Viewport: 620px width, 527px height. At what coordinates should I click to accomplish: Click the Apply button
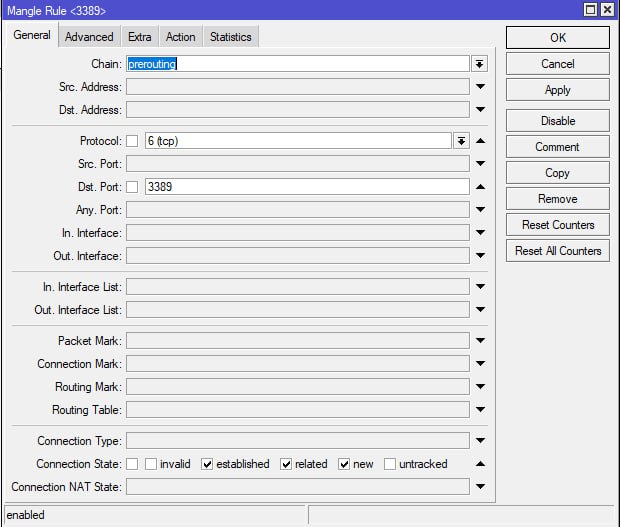558,90
